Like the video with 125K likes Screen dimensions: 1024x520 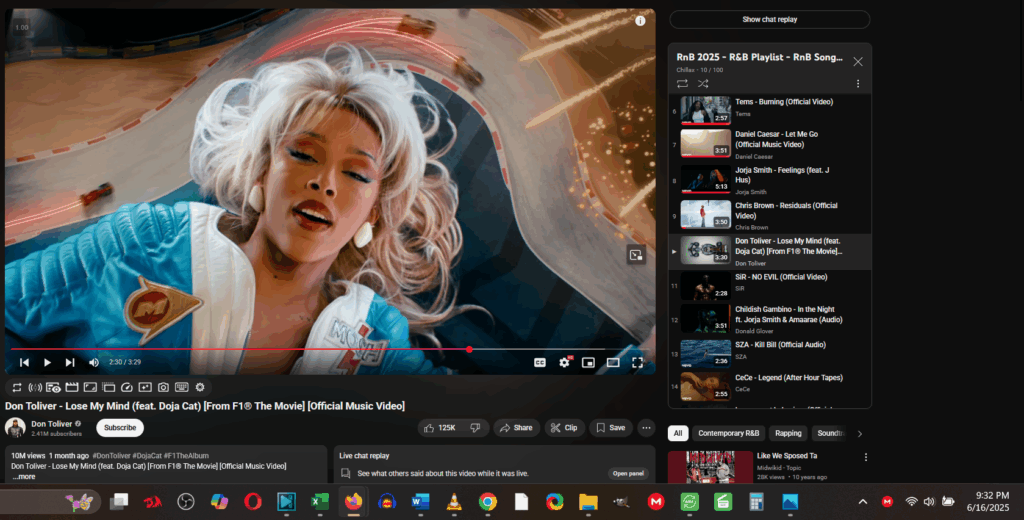(440, 428)
